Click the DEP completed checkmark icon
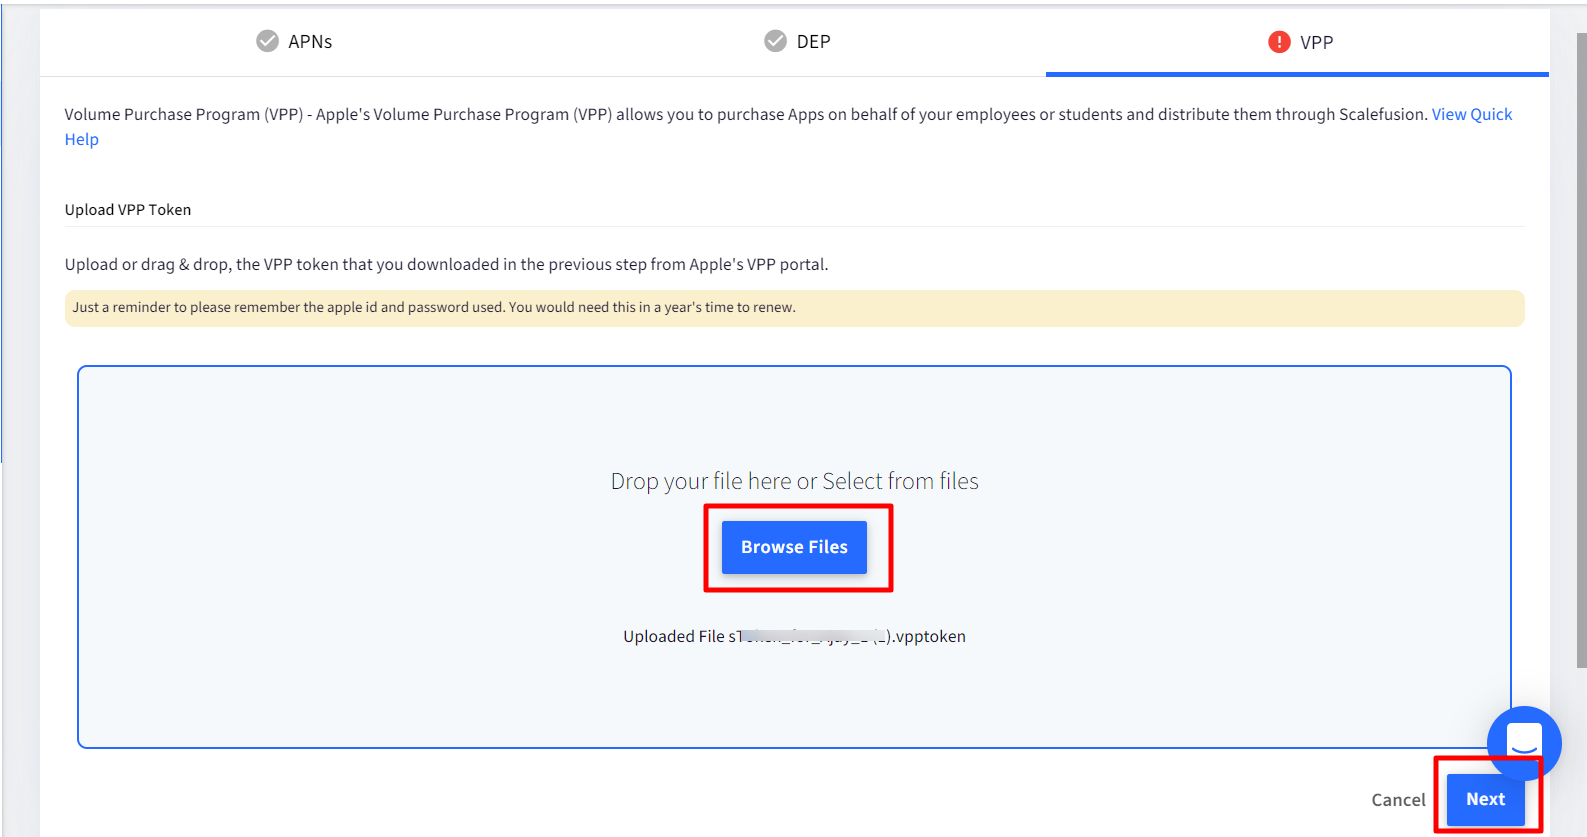The width and height of the screenshot is (1587, 837). coord(775,41)
